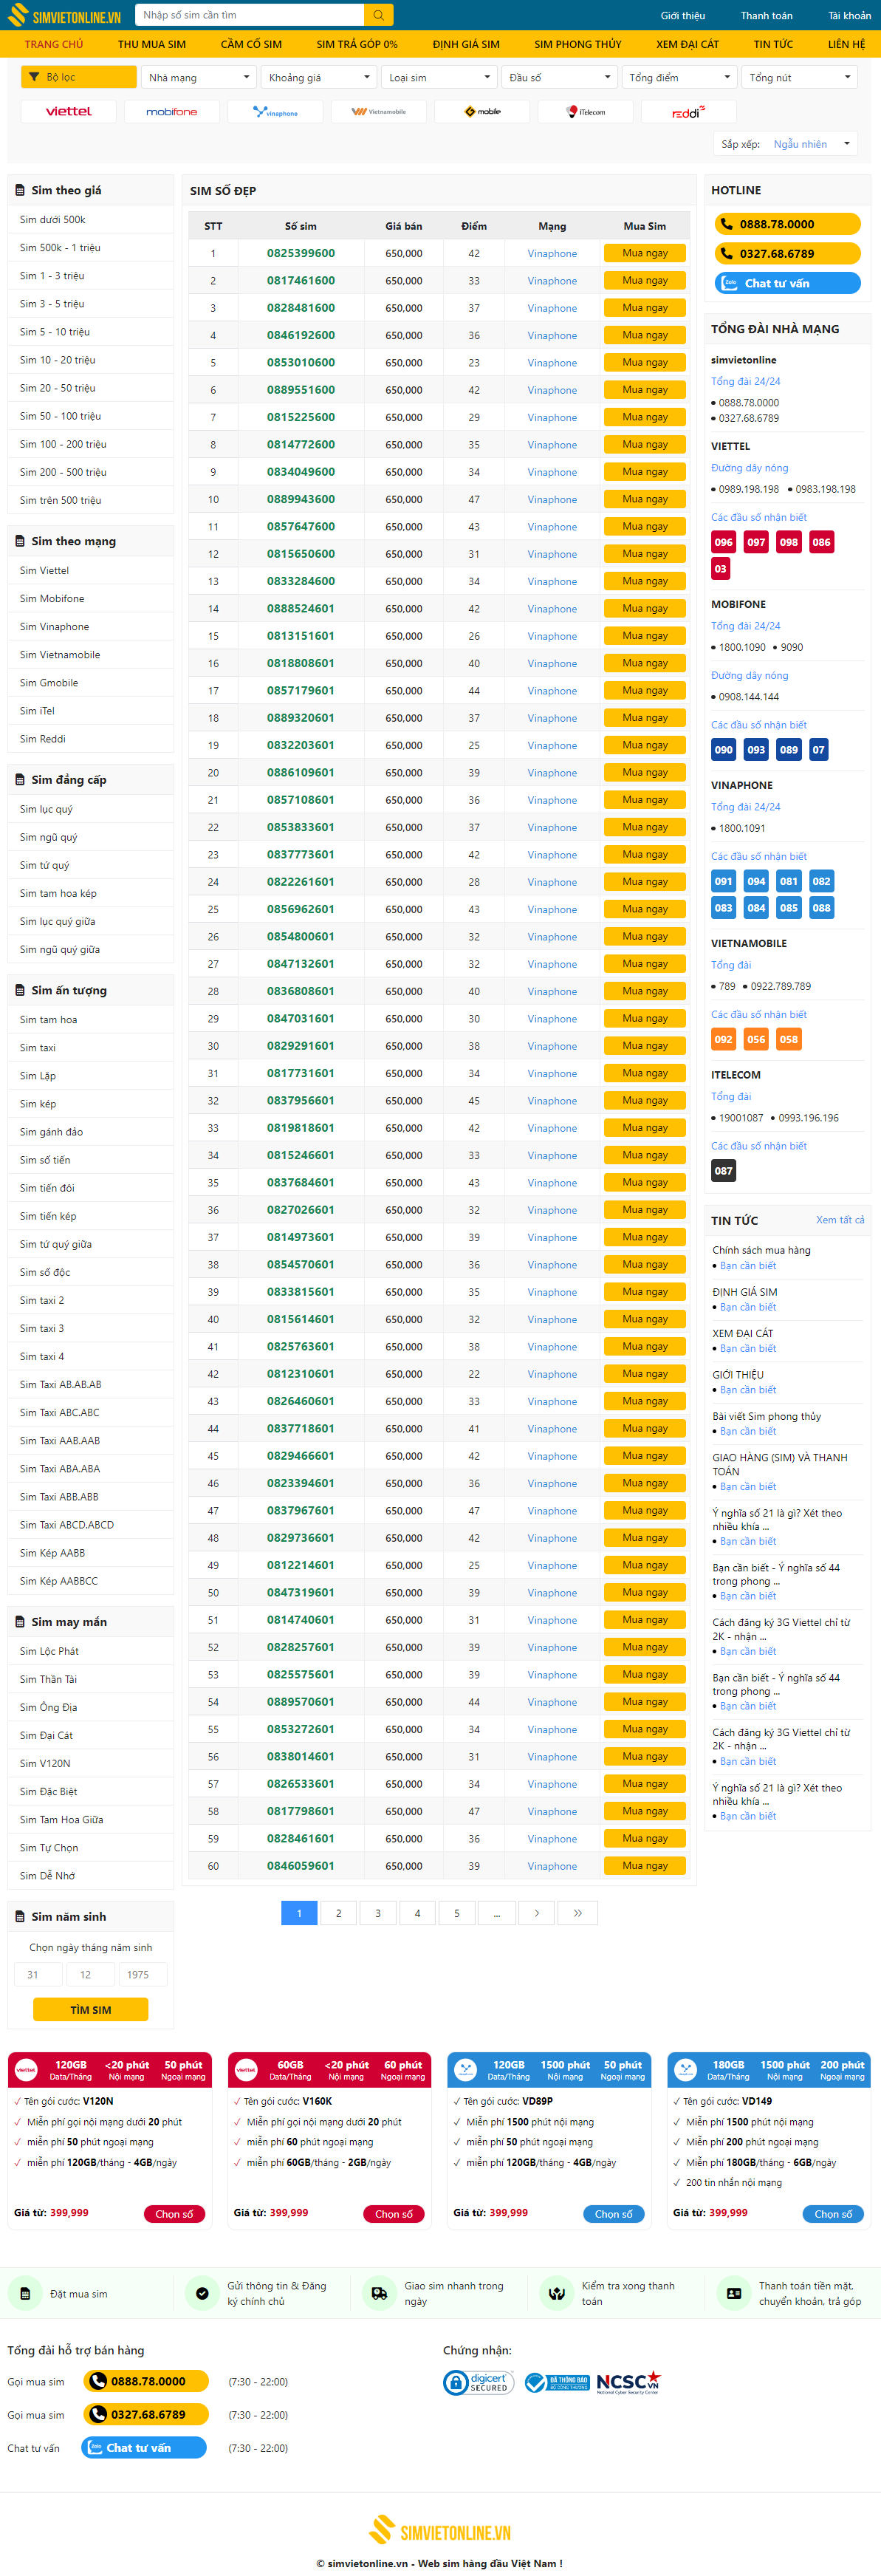Click the 'TÌM SIM' button
This screenshot has width=881, height=2576.
91,2009
